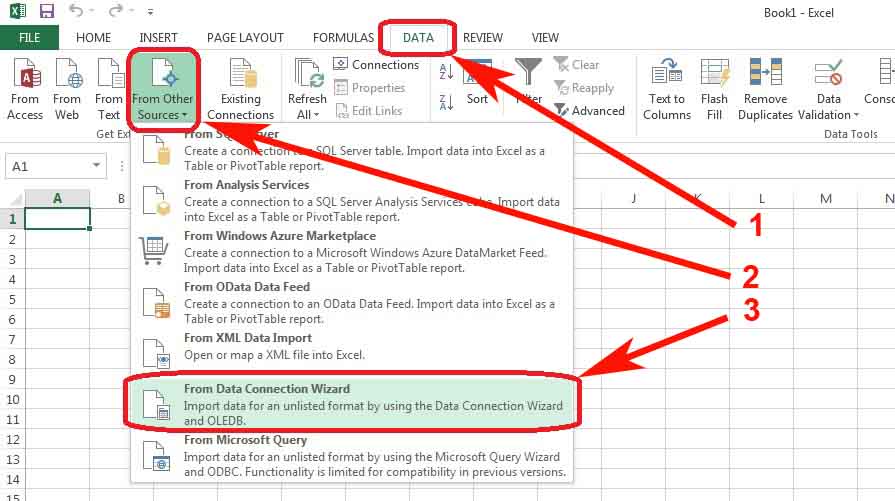The height and width of the screenshot is (501, 895).
Task: Click the Select All corner triangle
Action: (x=16, y=199)
